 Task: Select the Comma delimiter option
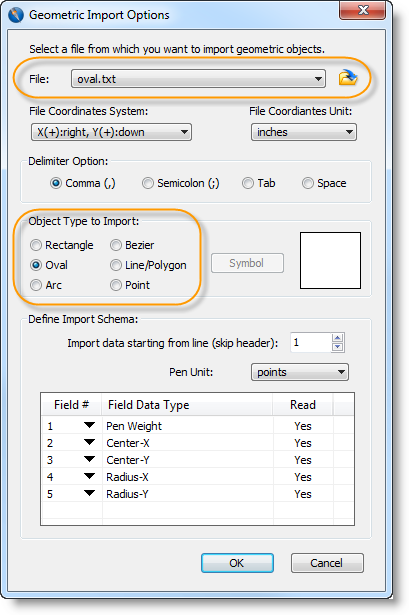[x=56, y=183]
